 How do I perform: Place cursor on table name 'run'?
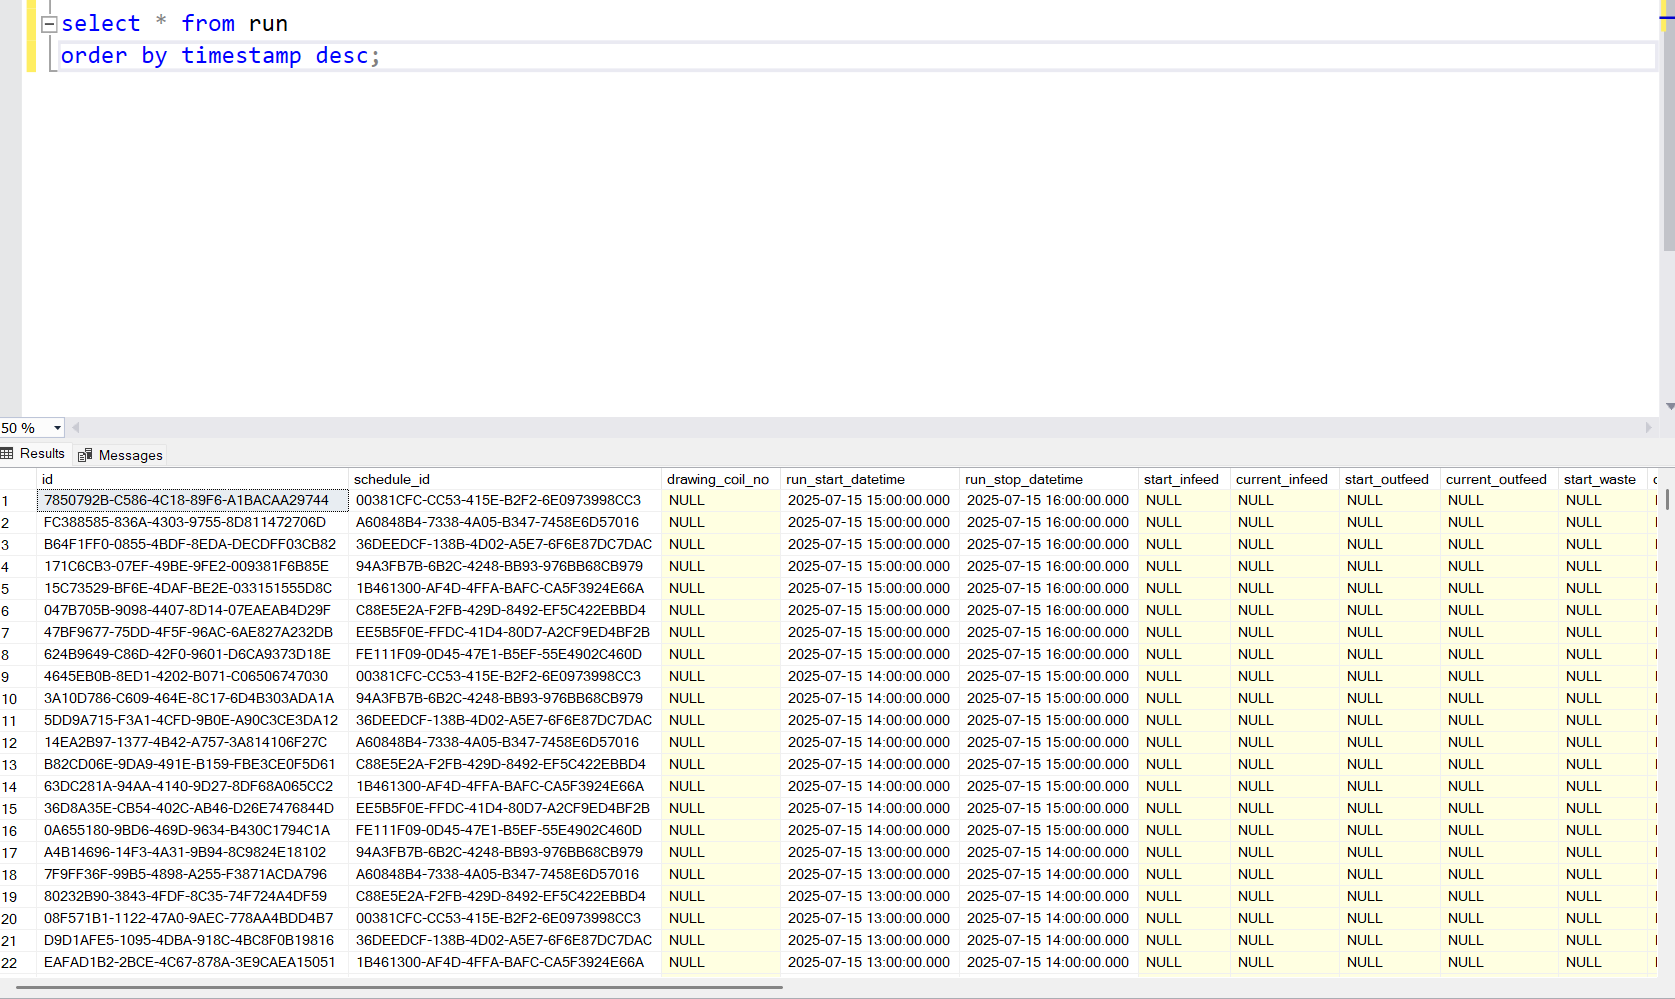tap(268, 24)
